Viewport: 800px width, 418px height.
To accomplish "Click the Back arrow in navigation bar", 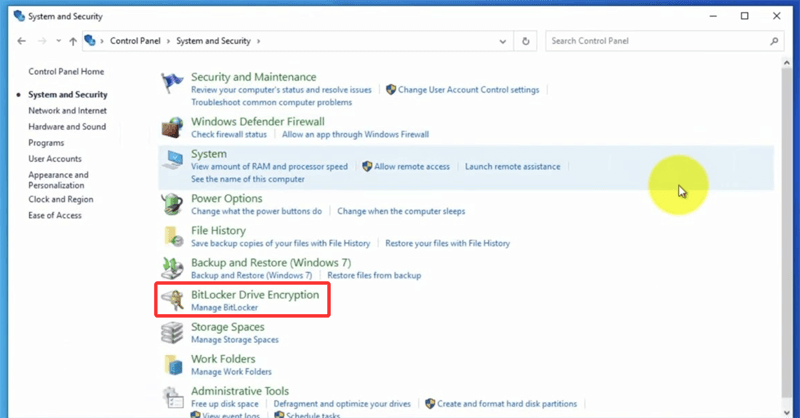I will pyautogui.click(x=21, y=41).
